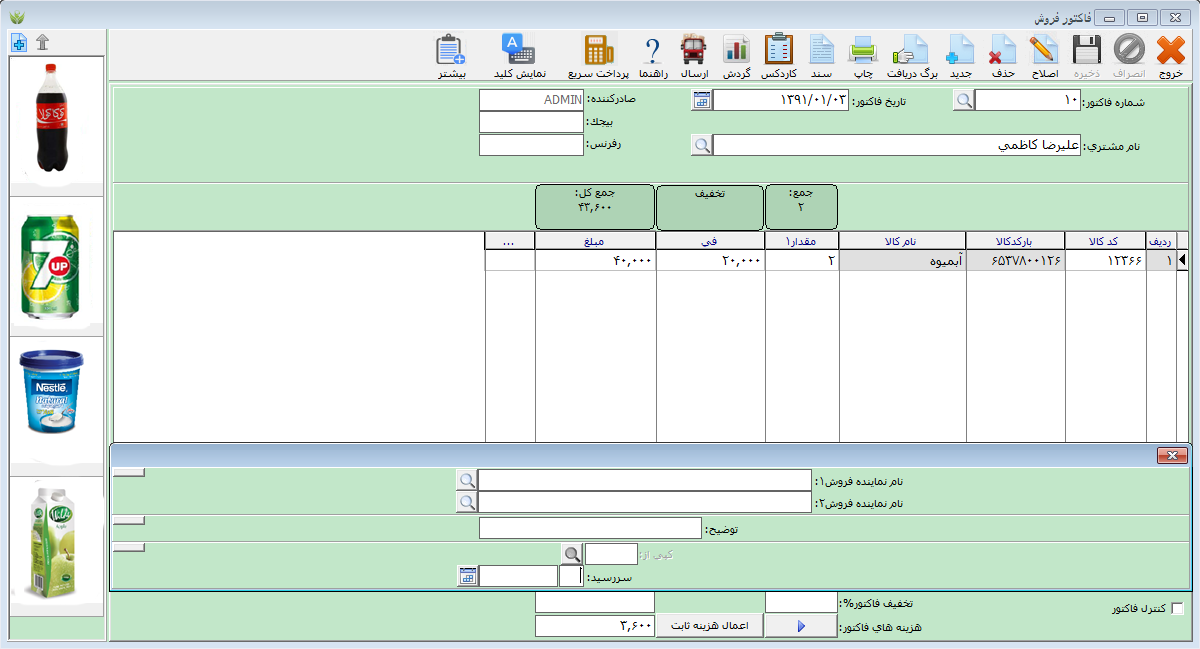1200x649 pixels.
Task: Click the blue arrow next to invoice costs
Action: click(x=800, y=626)
